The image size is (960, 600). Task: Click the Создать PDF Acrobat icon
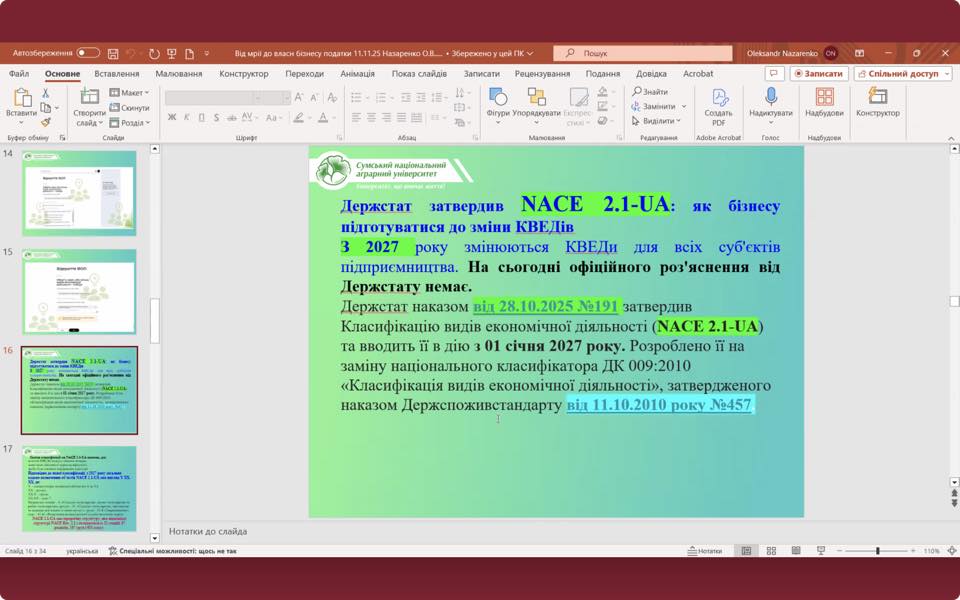click(x=719, y=106)
